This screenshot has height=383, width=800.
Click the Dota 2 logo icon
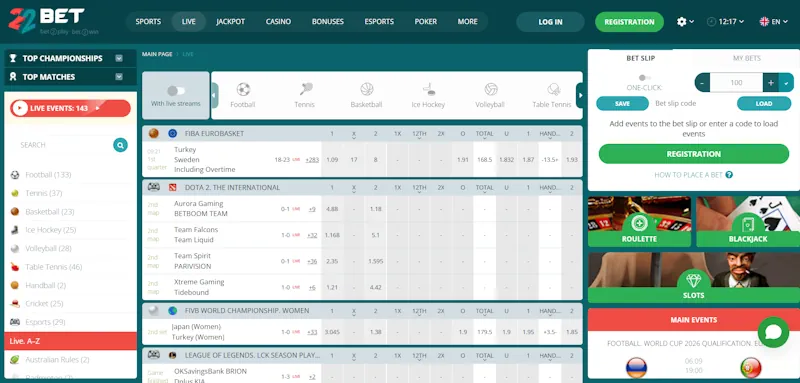[x=172, y=188]
